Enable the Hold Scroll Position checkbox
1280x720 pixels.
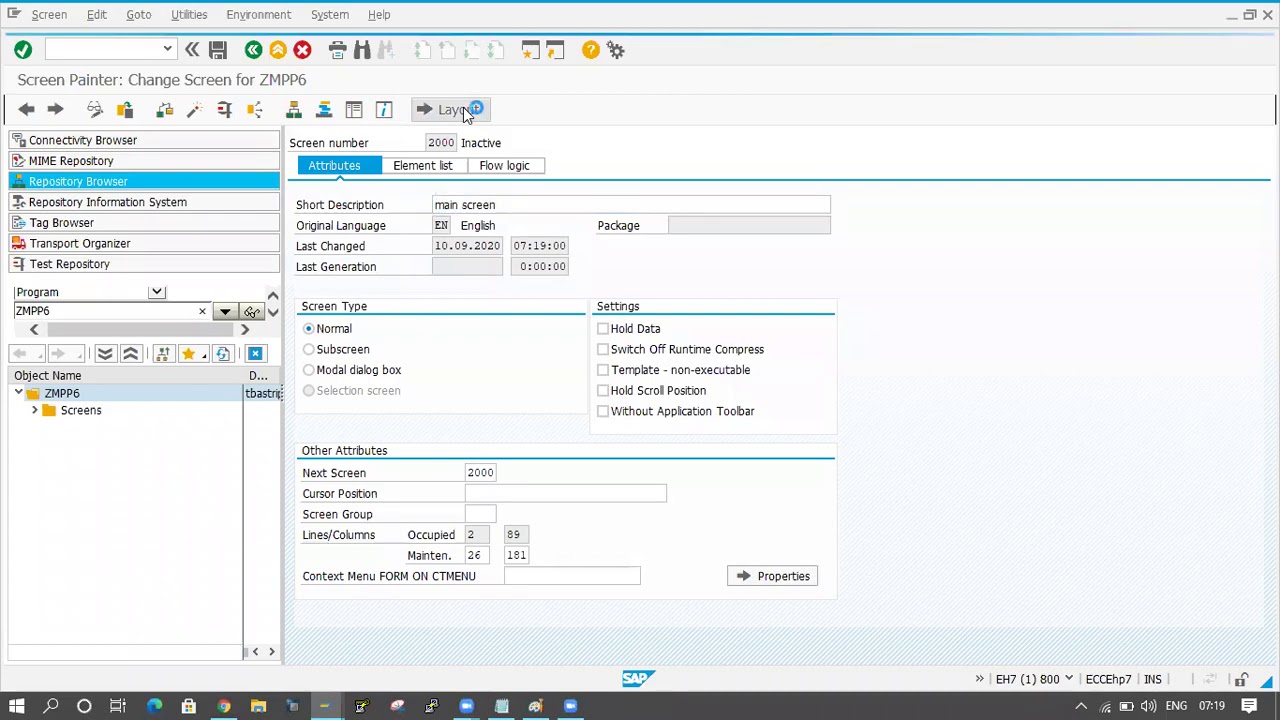(x=603, y=391)
